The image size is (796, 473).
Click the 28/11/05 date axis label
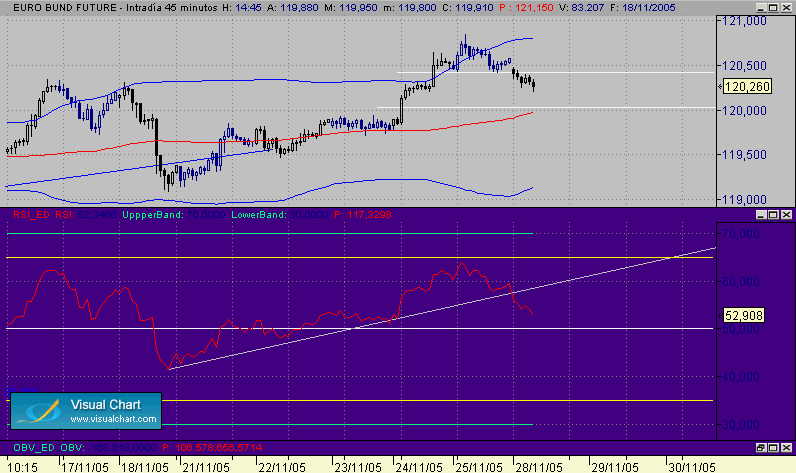pyautogui.click(x=539, y=467)
